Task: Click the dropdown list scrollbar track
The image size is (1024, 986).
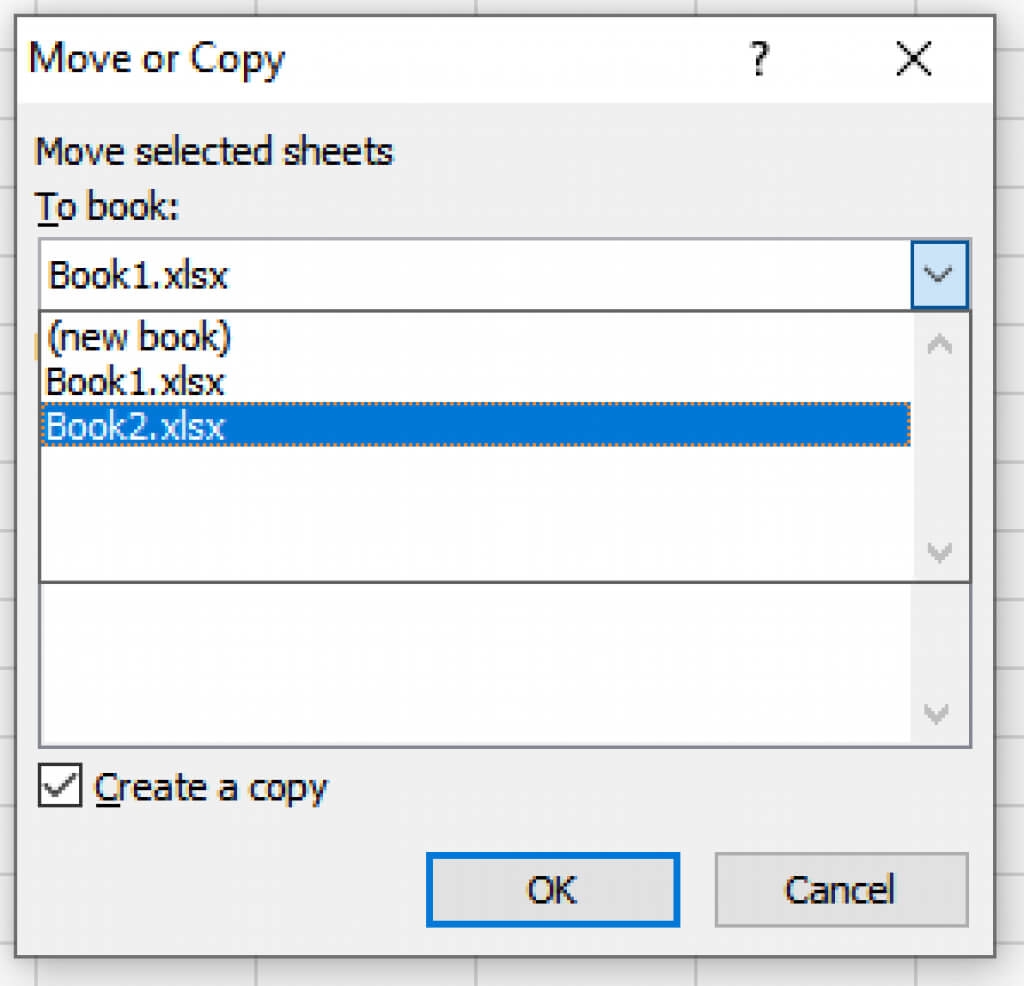Action: point(940,450)
